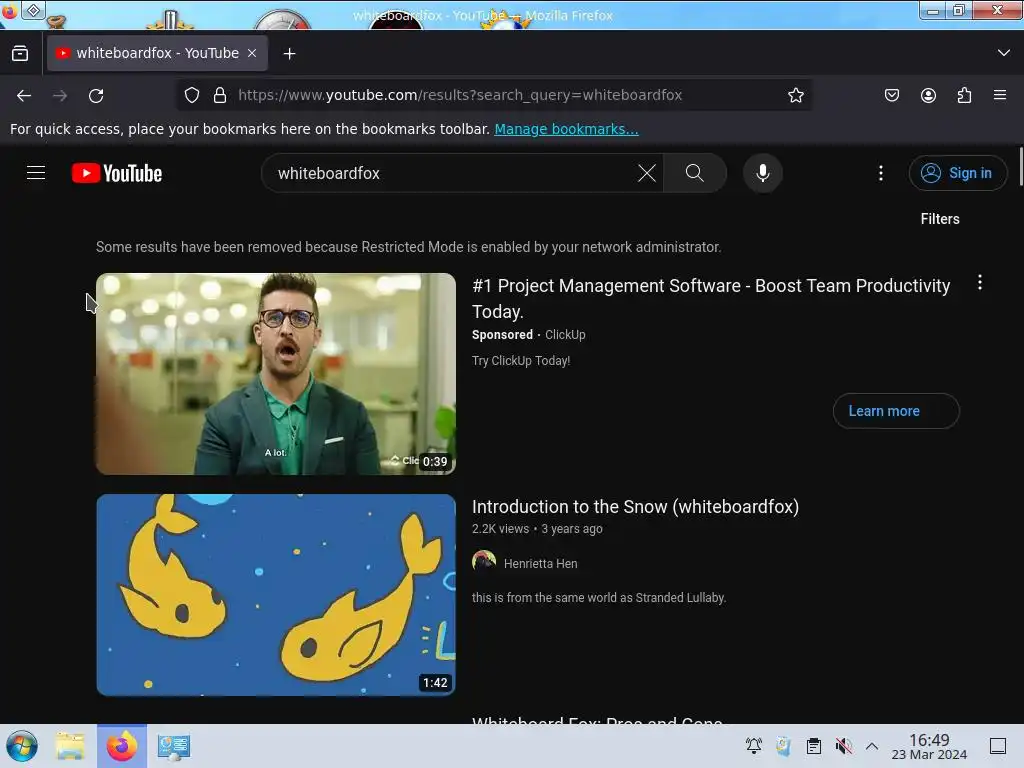The width and height of the screenshot is (1024, 768).
Task: Play the yellow fish video thumbnail
Action: (x=276, y=595)
